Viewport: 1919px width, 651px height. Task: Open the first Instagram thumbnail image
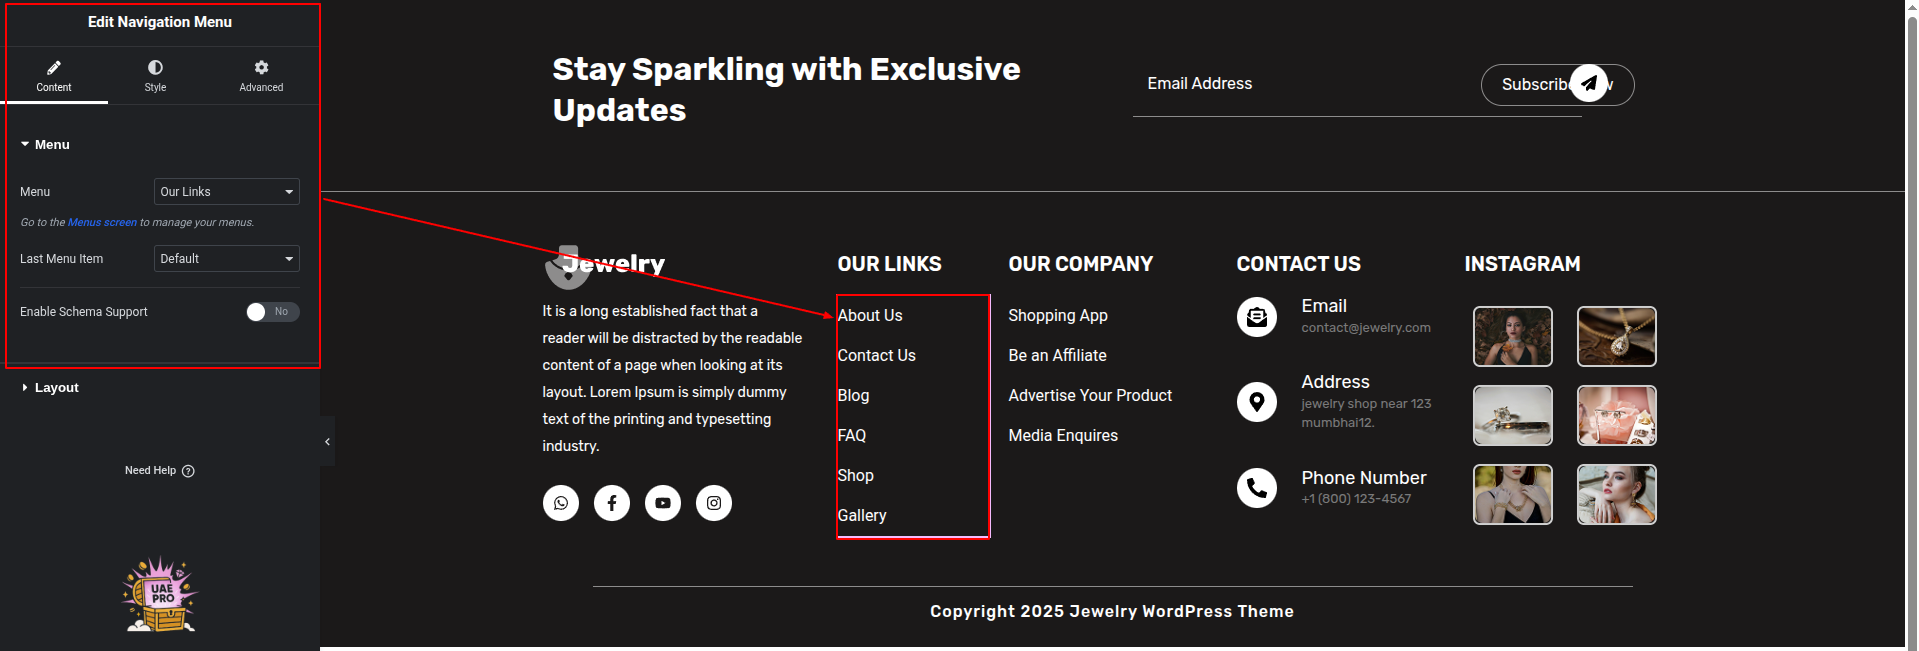click(x=1512, y=336)
